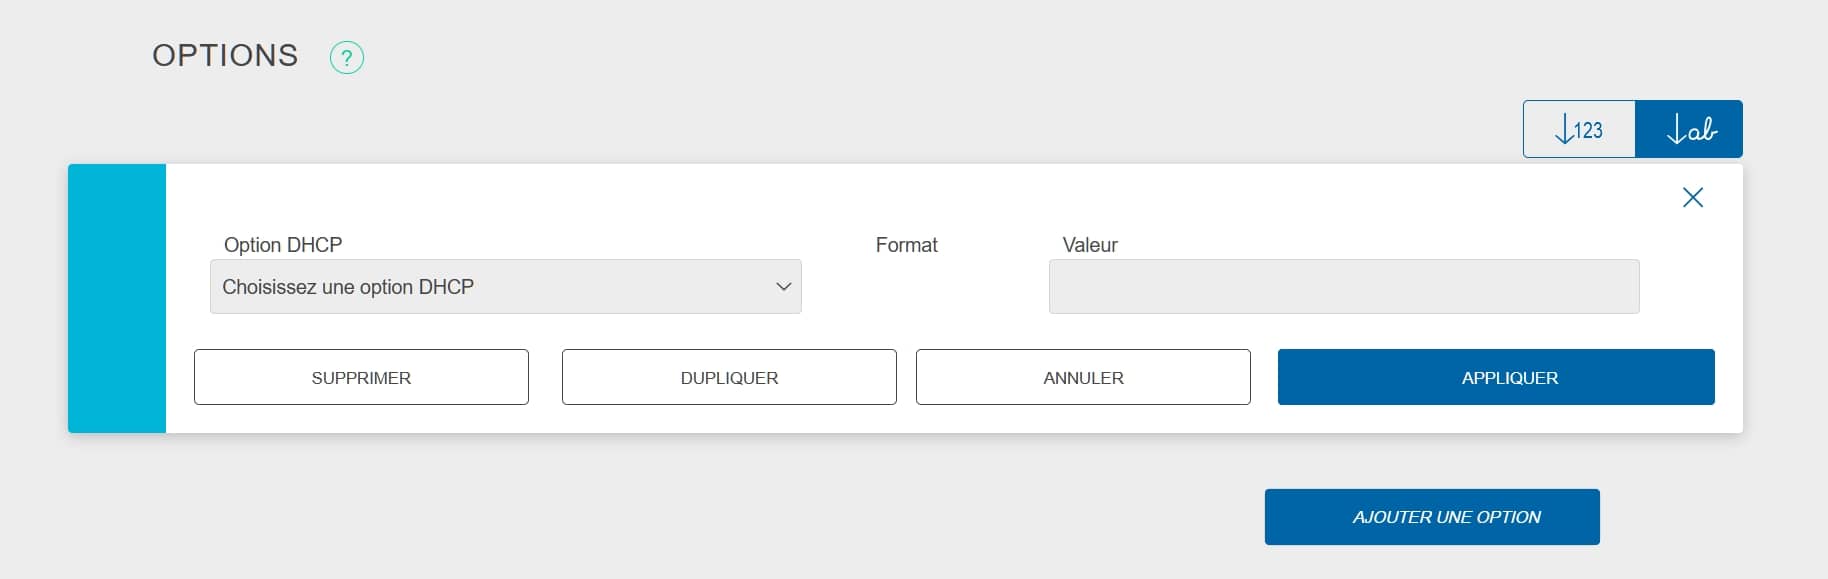
Task: Click the cyan side bar of the option card
Action: point(117,298)
